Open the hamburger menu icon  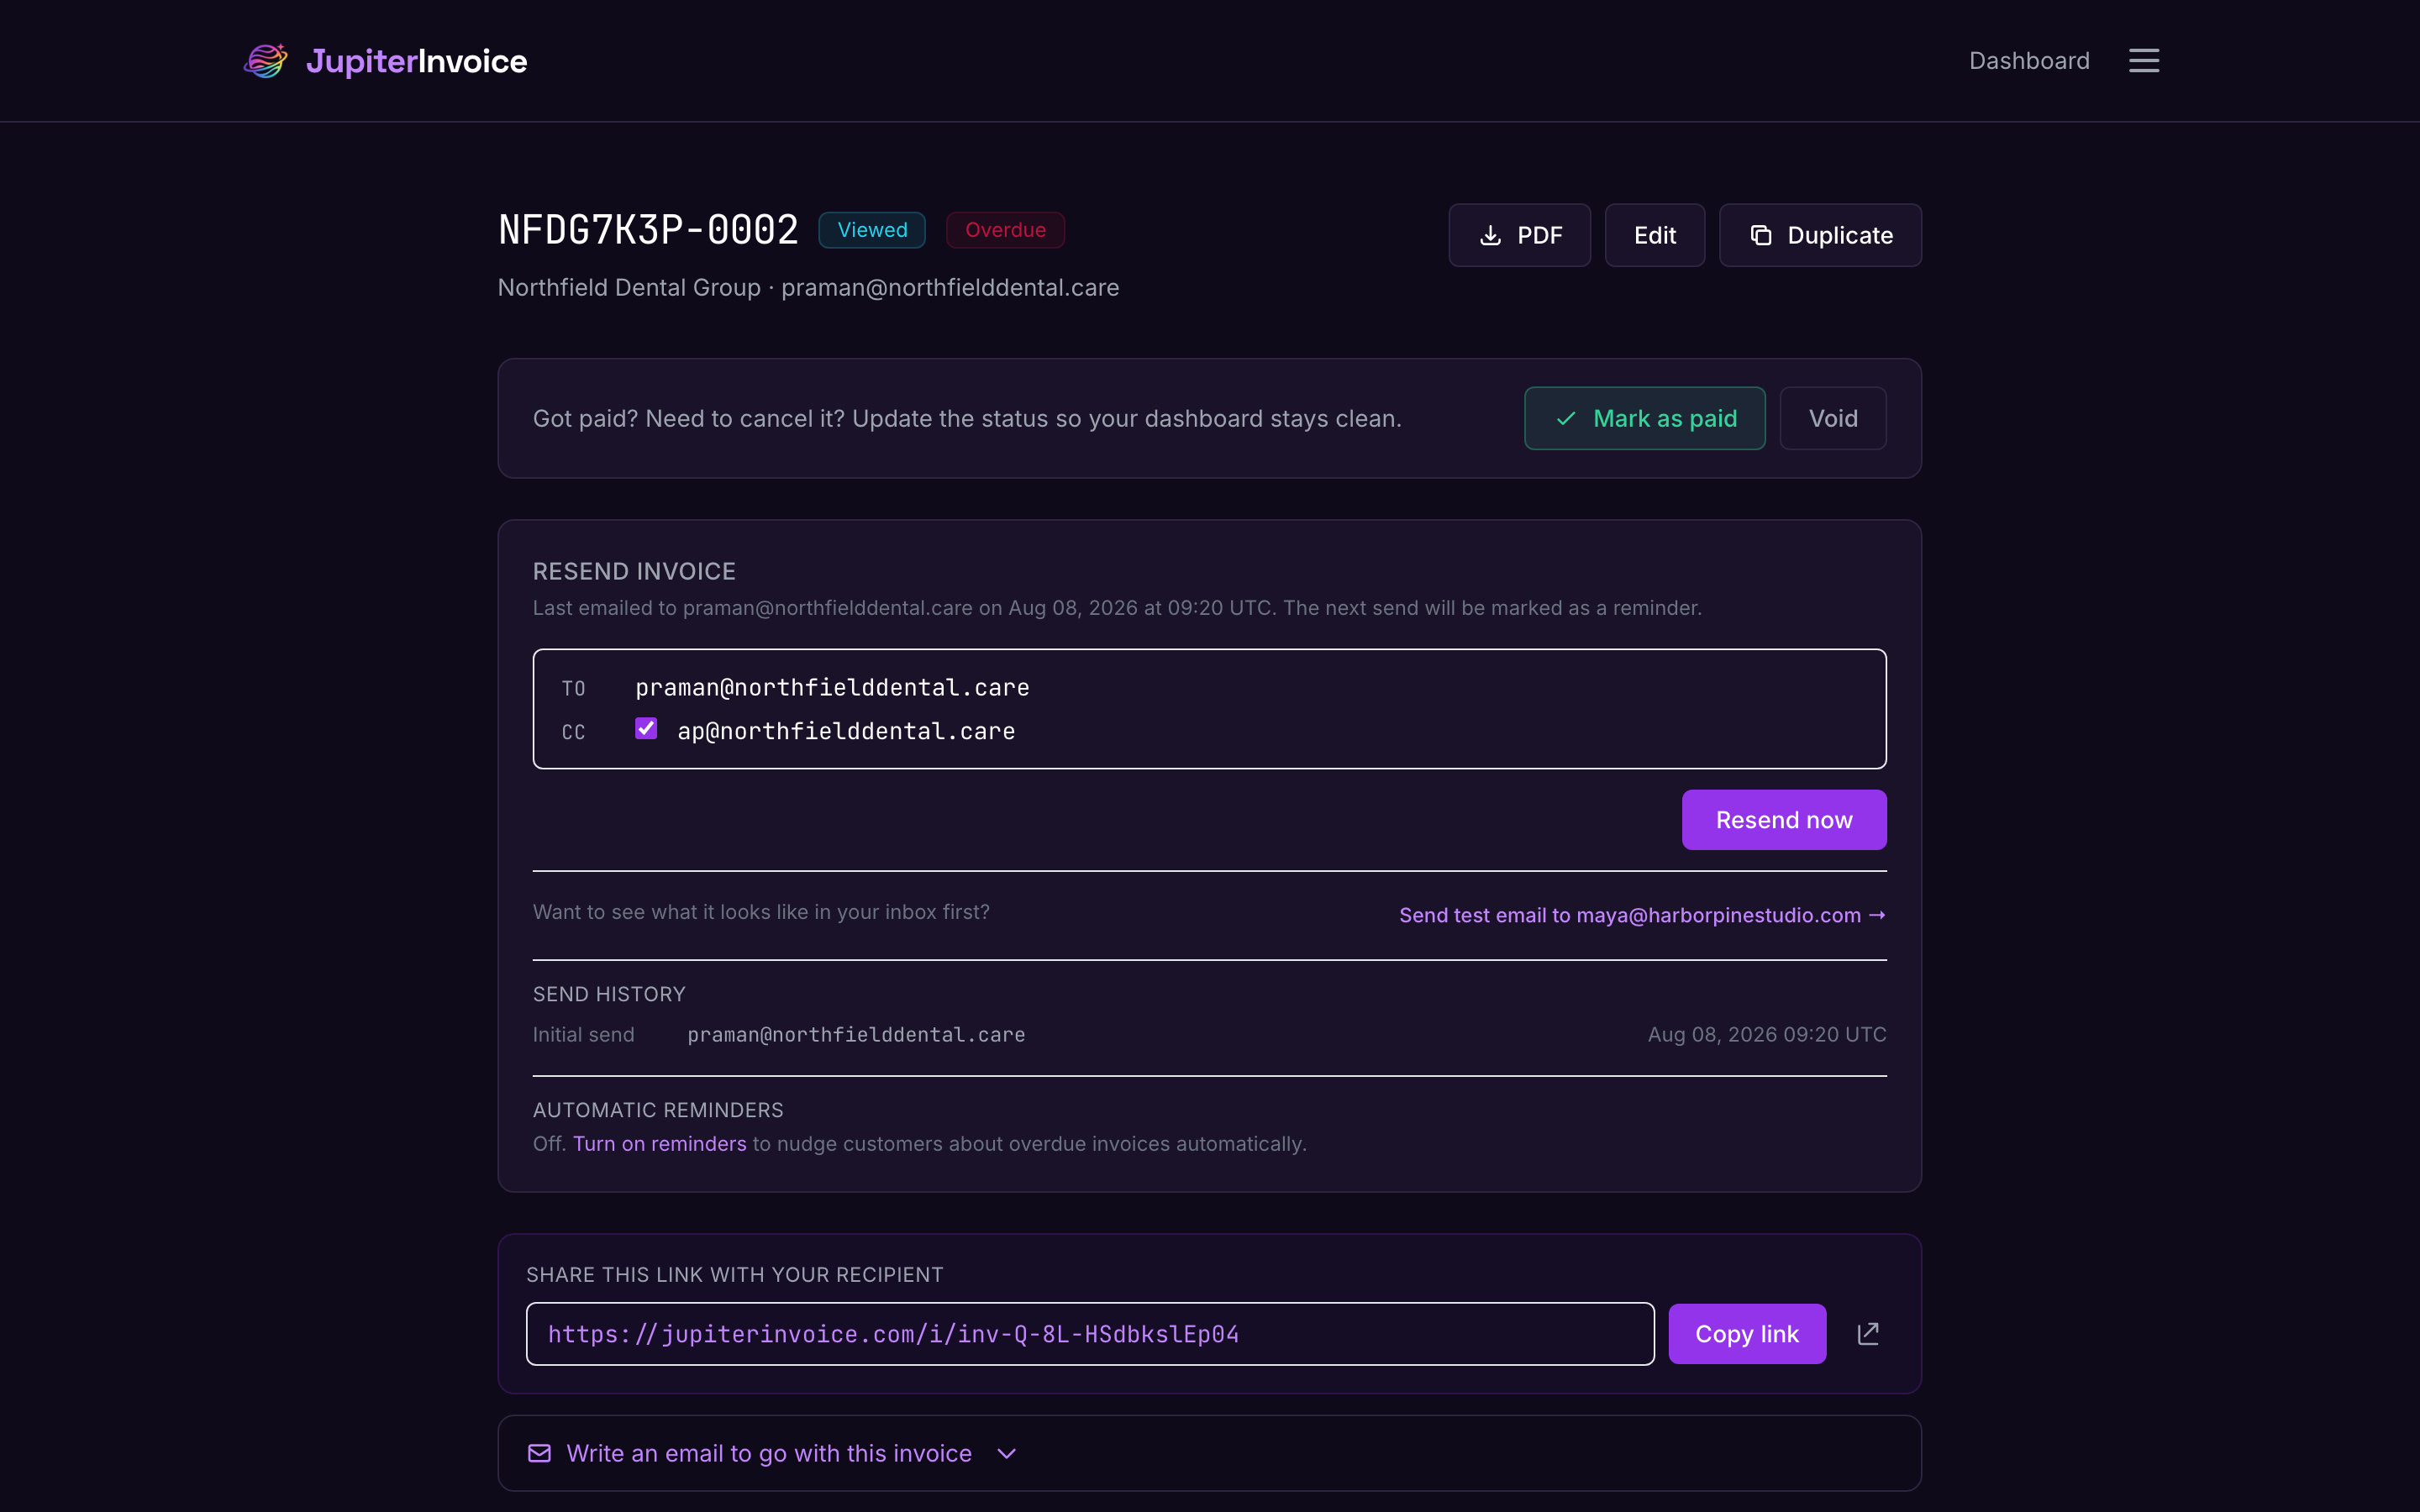2143,61
